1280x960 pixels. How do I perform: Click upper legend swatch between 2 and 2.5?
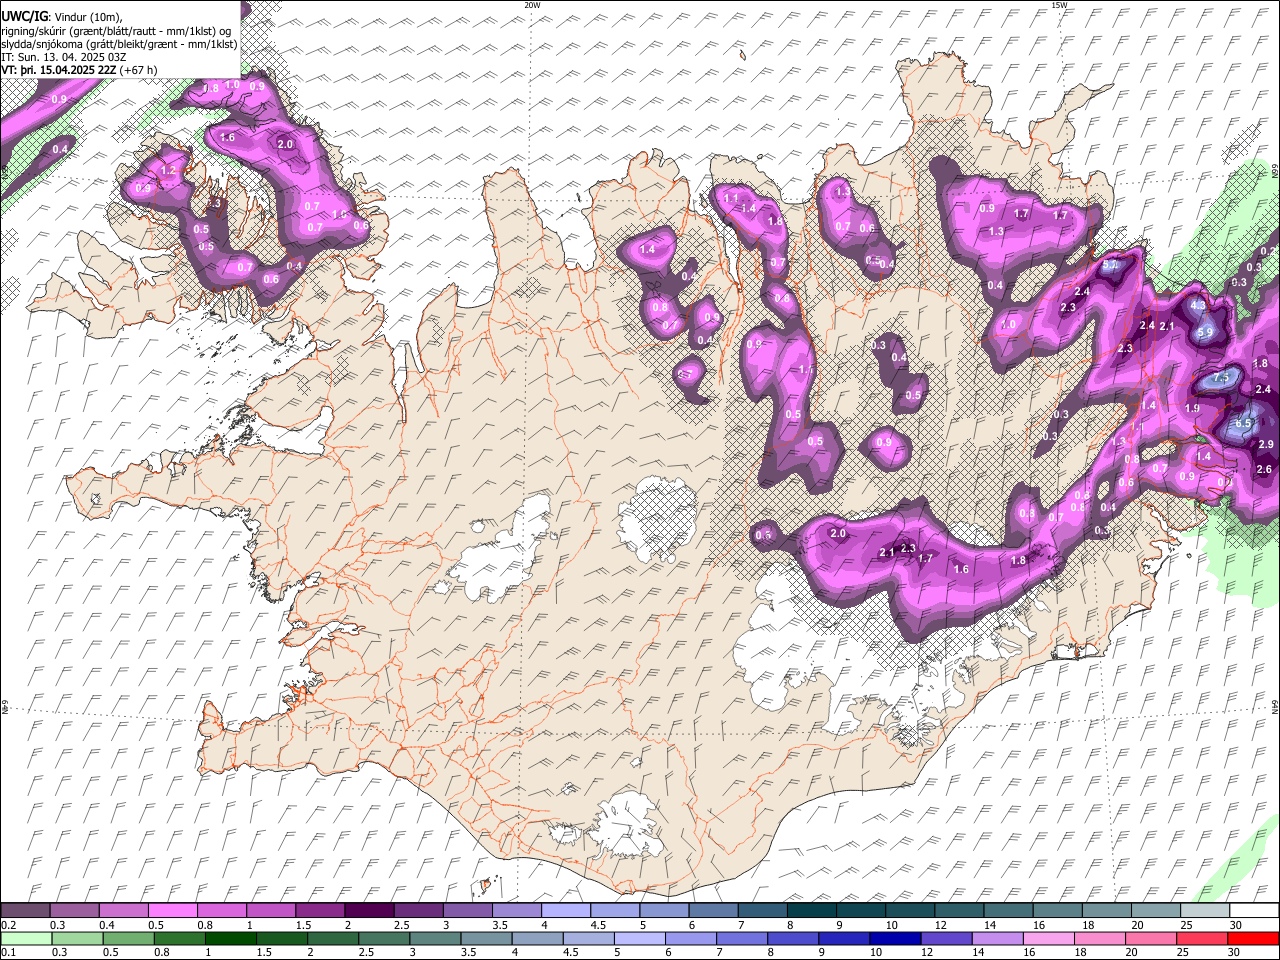(370, 911)
